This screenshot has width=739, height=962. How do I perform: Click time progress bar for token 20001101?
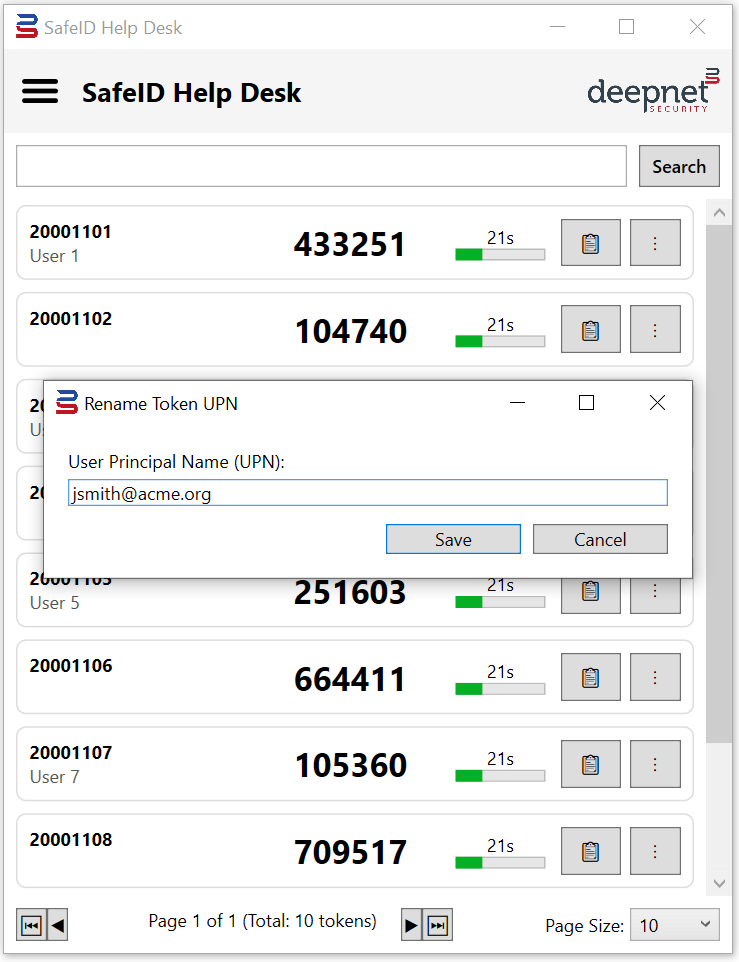point(500,255)
